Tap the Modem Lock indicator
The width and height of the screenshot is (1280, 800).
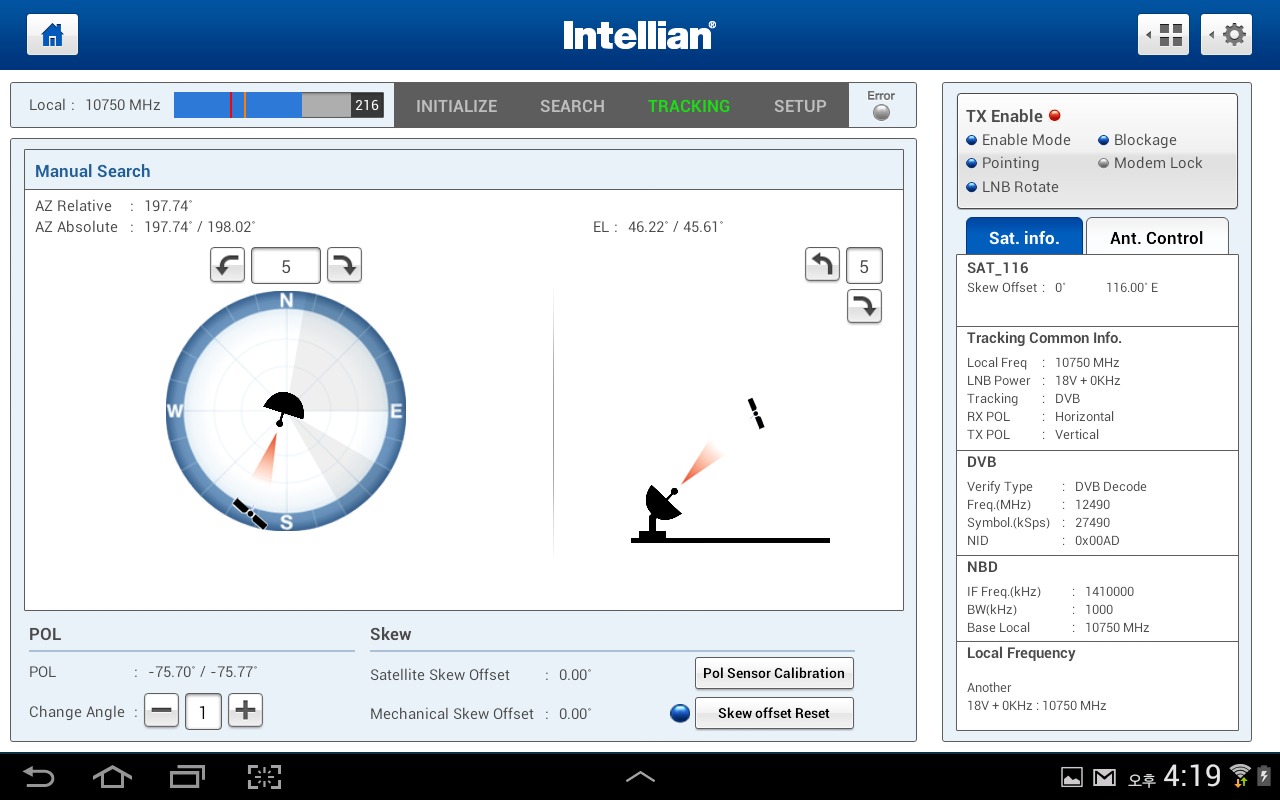(x=1104, y=164)
